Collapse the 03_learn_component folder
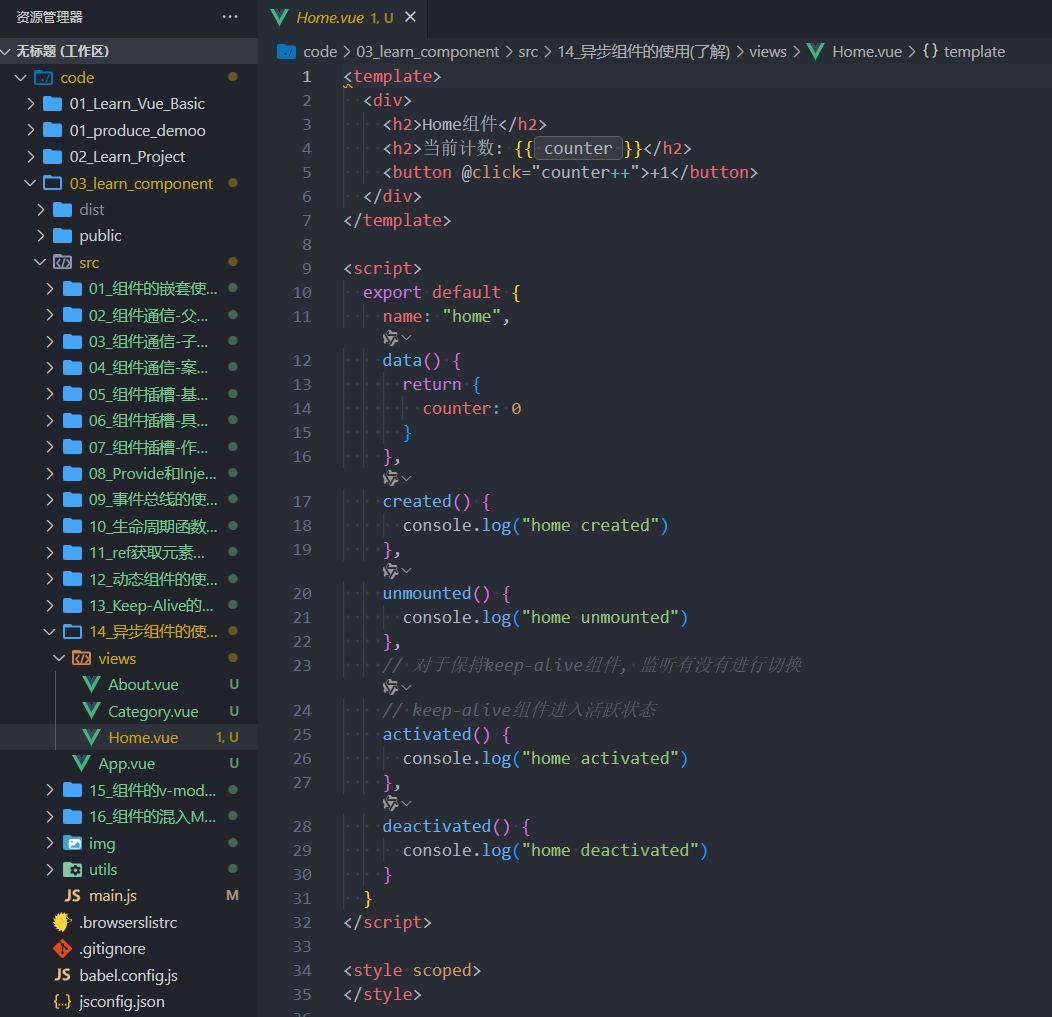This screenshot has height=1017, width=1052. 30,183
